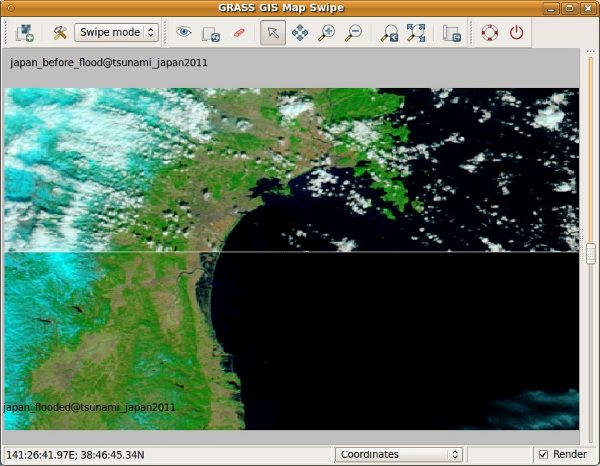The image size is (600, 466).
Task: Uncheck the Render checkbox
Action: tap(543, 454)
